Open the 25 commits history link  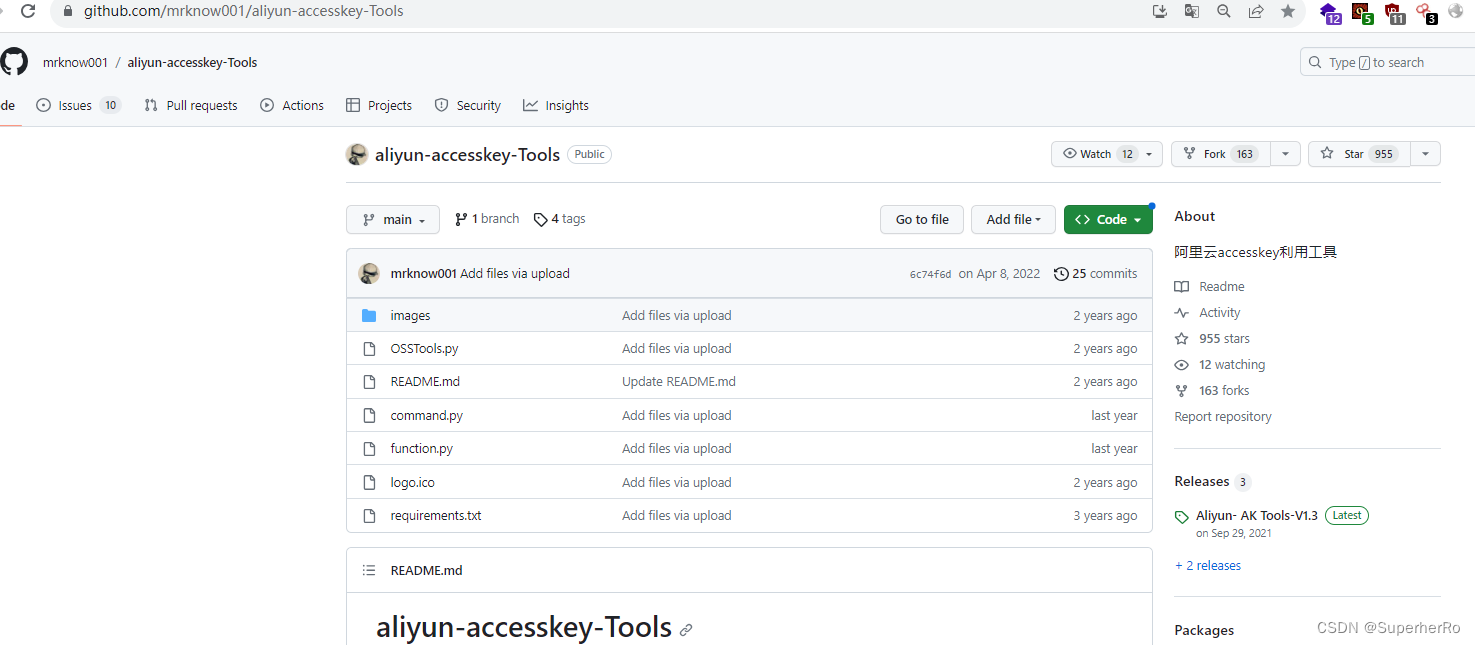1096,274
